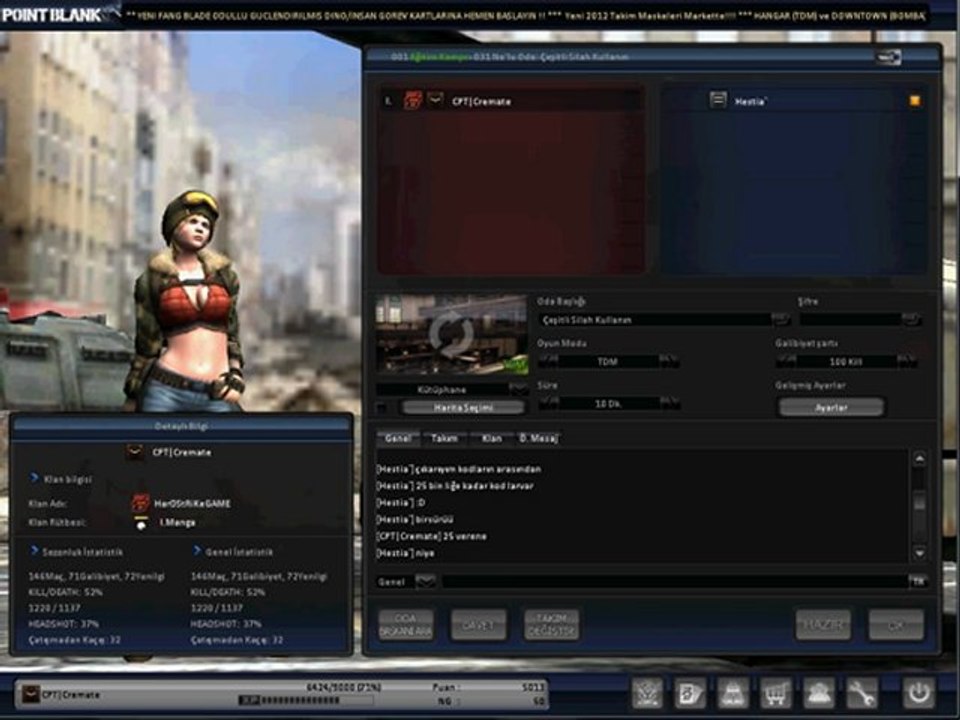
Task: Select next game mode after TDM
Action: 669,361
